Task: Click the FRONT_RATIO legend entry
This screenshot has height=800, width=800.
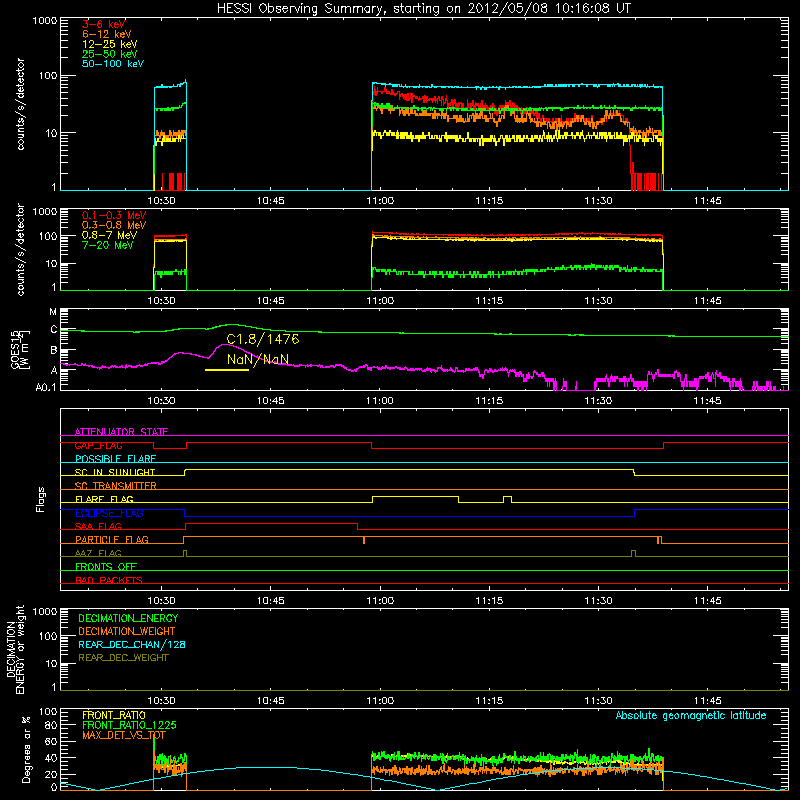Action: 114,715
